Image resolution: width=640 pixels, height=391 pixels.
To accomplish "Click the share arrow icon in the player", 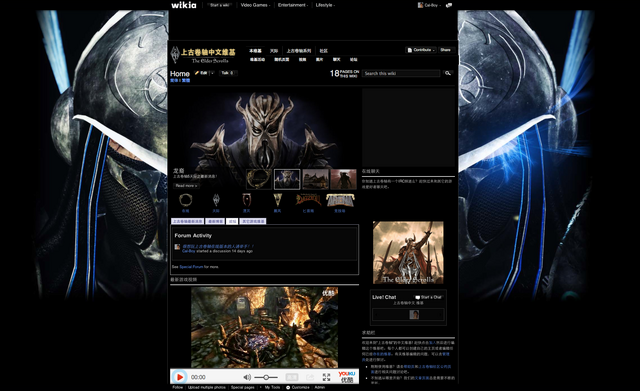I will point(310,377).
